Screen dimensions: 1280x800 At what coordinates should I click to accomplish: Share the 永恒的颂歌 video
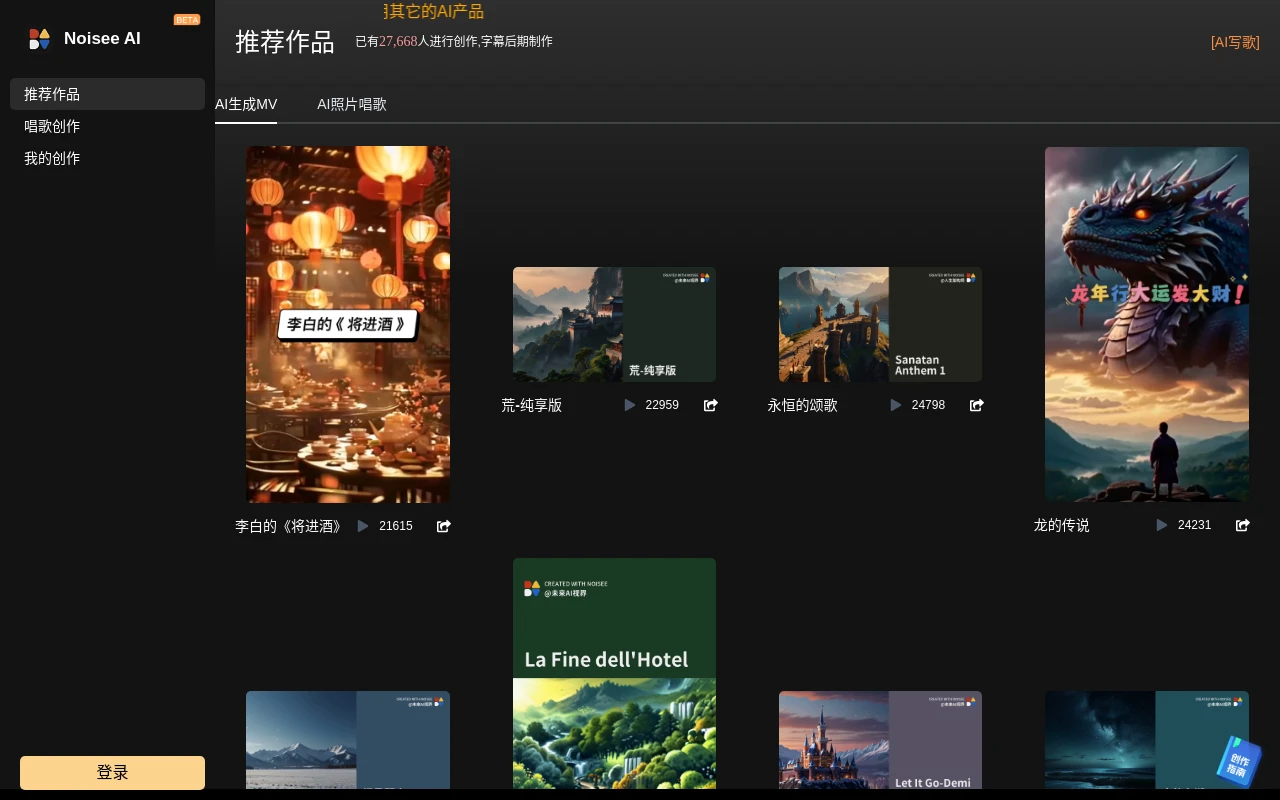click(977, 405)
